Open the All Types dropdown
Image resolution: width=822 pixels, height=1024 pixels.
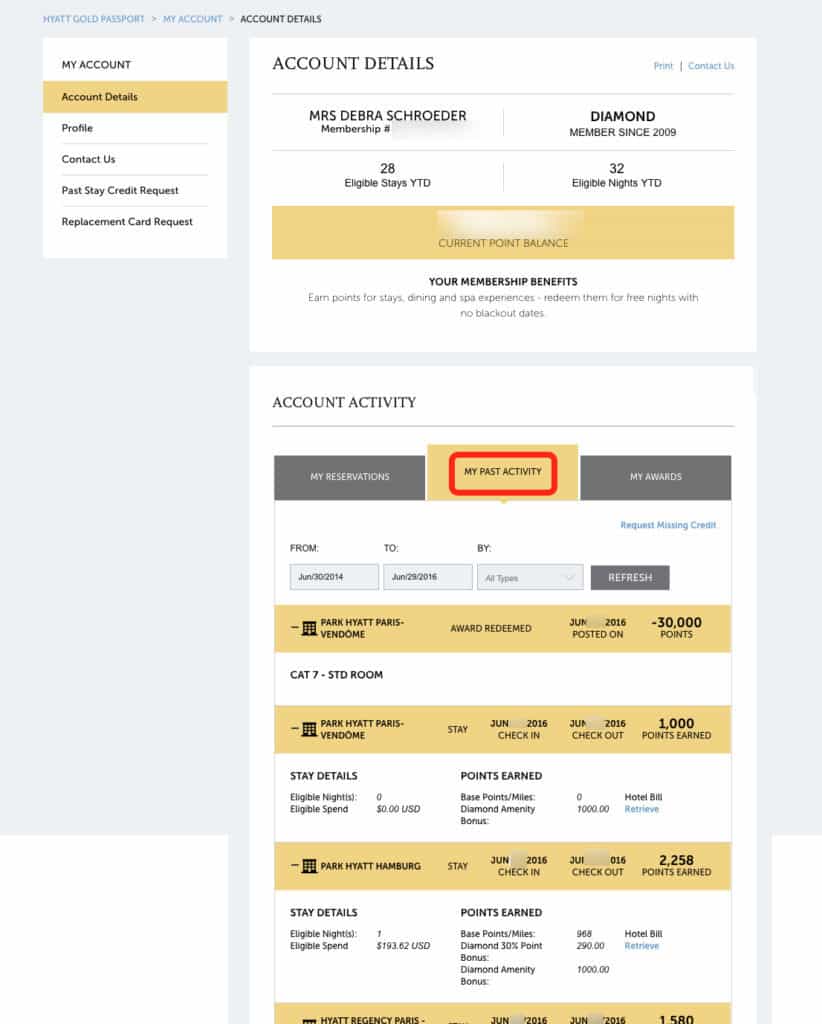tap(530, 577)
